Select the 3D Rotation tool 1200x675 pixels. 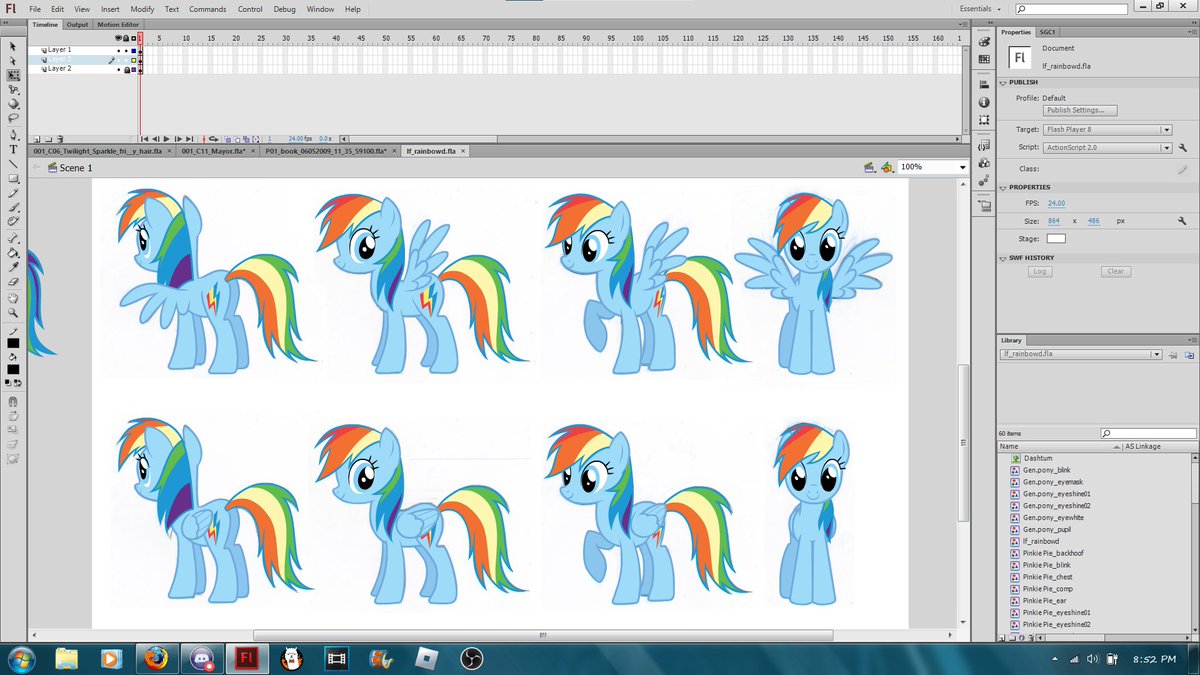pos(14,104)
